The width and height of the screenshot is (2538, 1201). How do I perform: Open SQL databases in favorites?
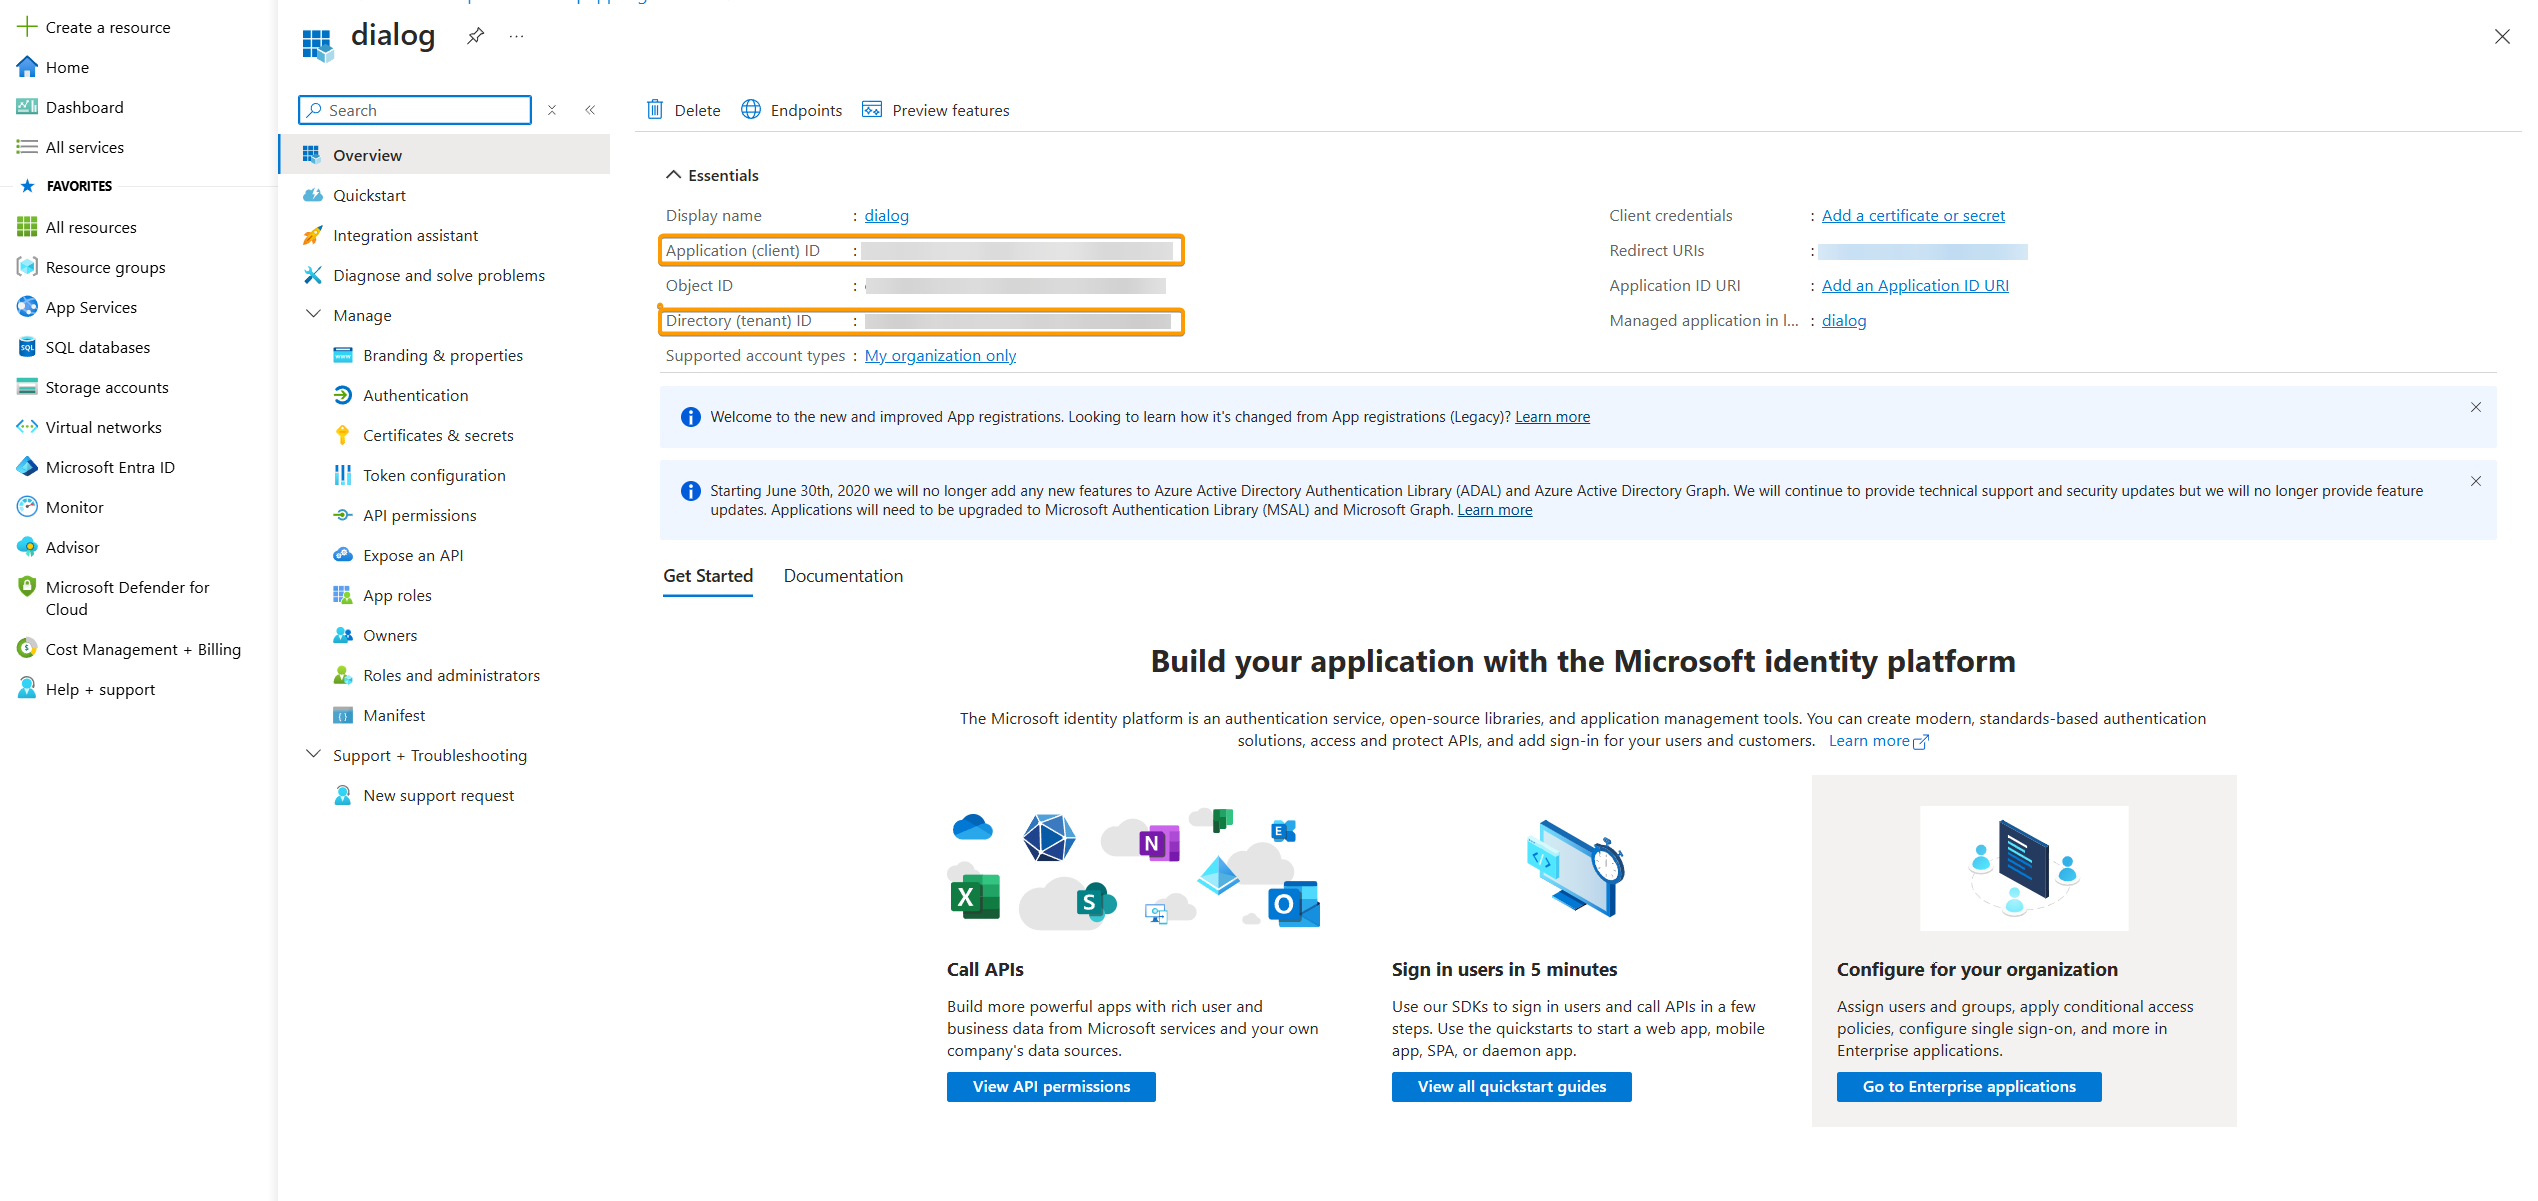[97, 347]
